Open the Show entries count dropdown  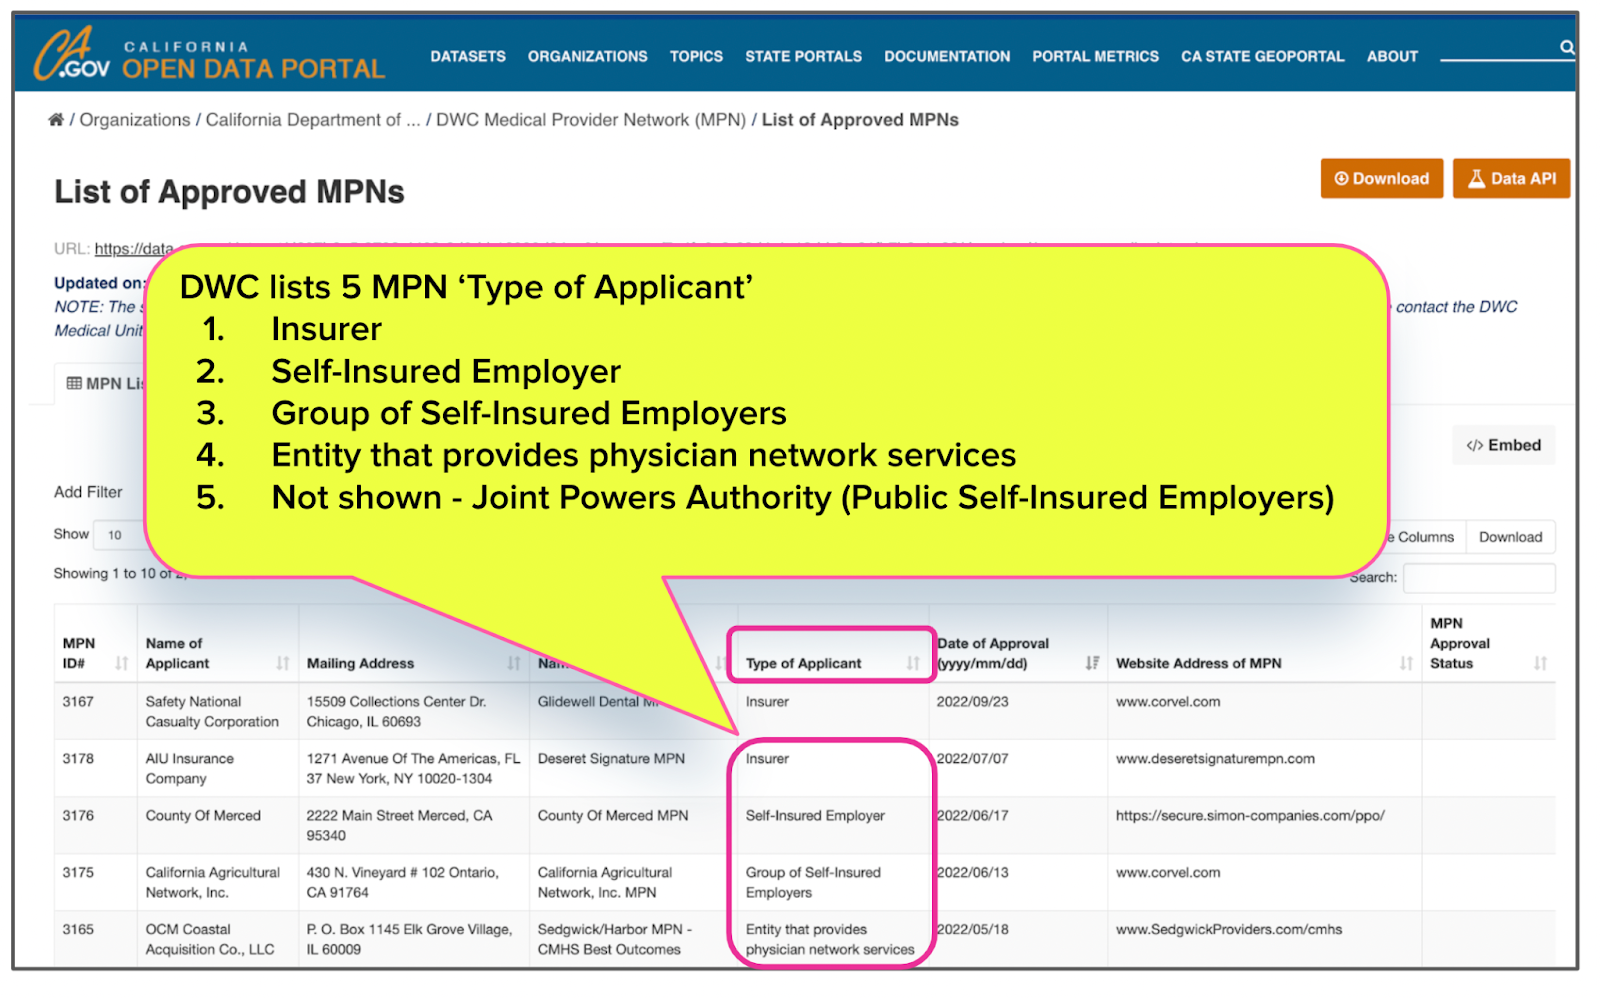121,535
